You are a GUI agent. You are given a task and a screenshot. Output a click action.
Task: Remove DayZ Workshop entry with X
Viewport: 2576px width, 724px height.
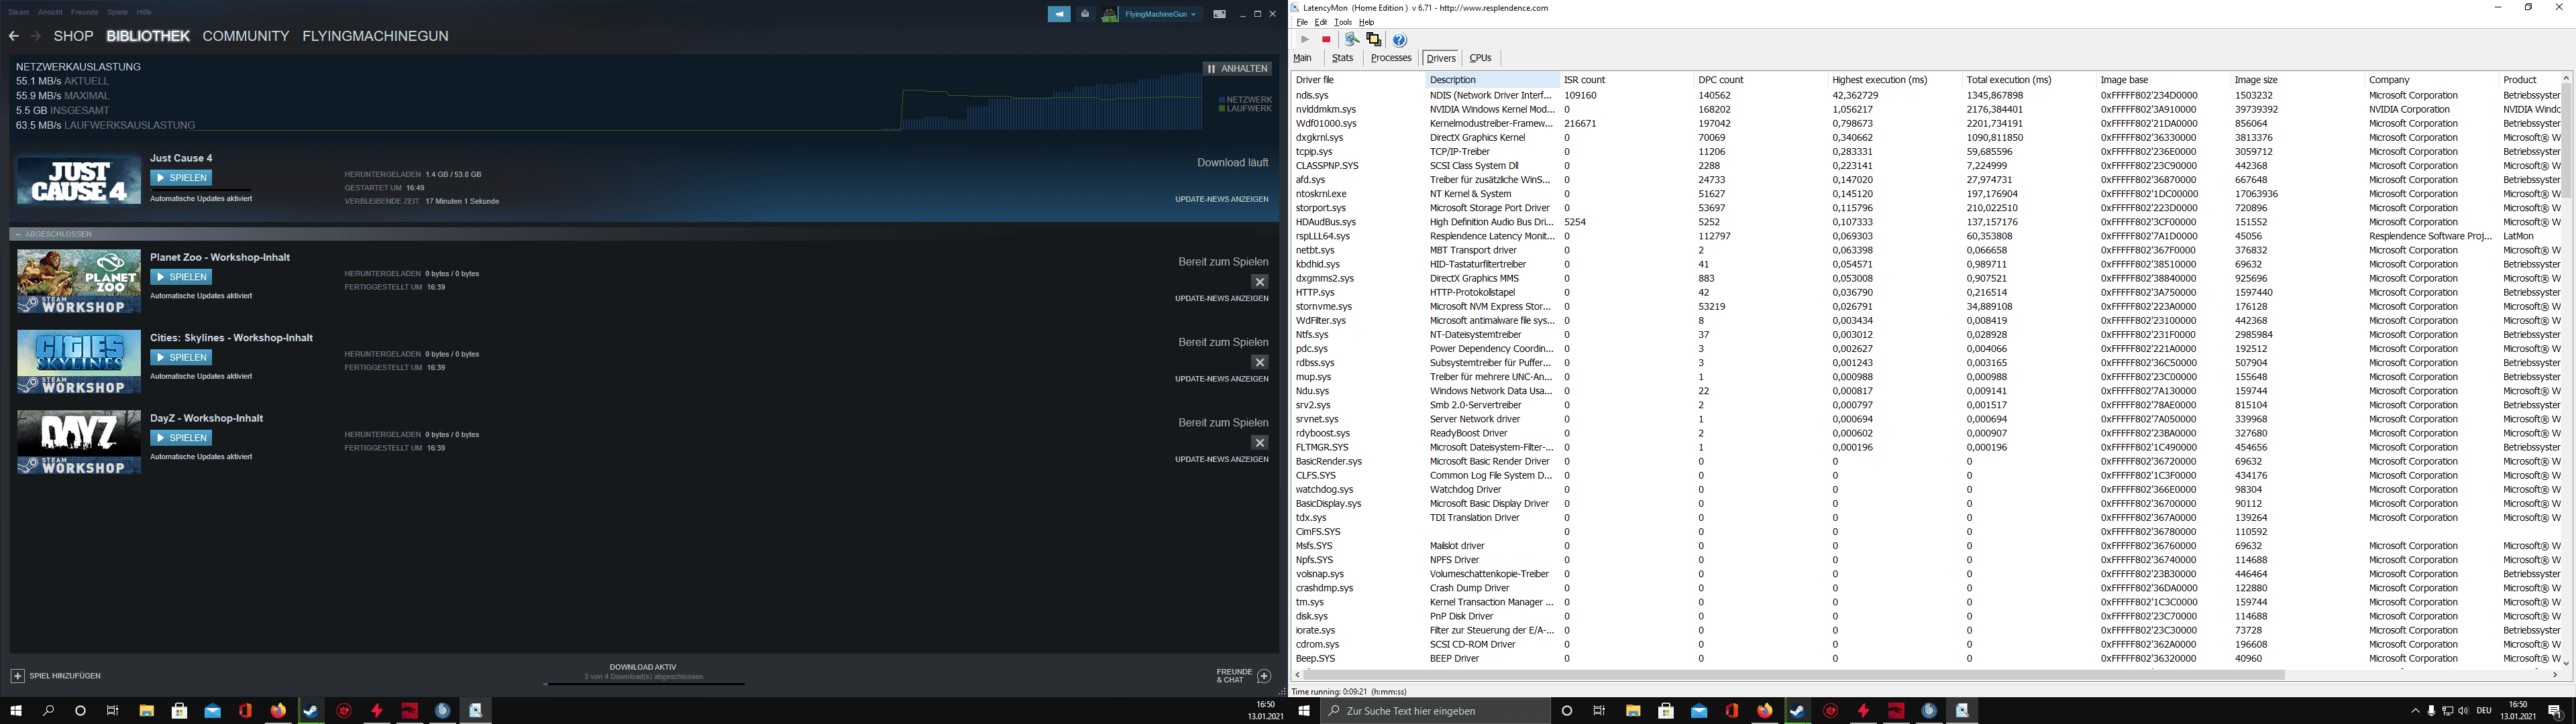tap(1260, 443)
